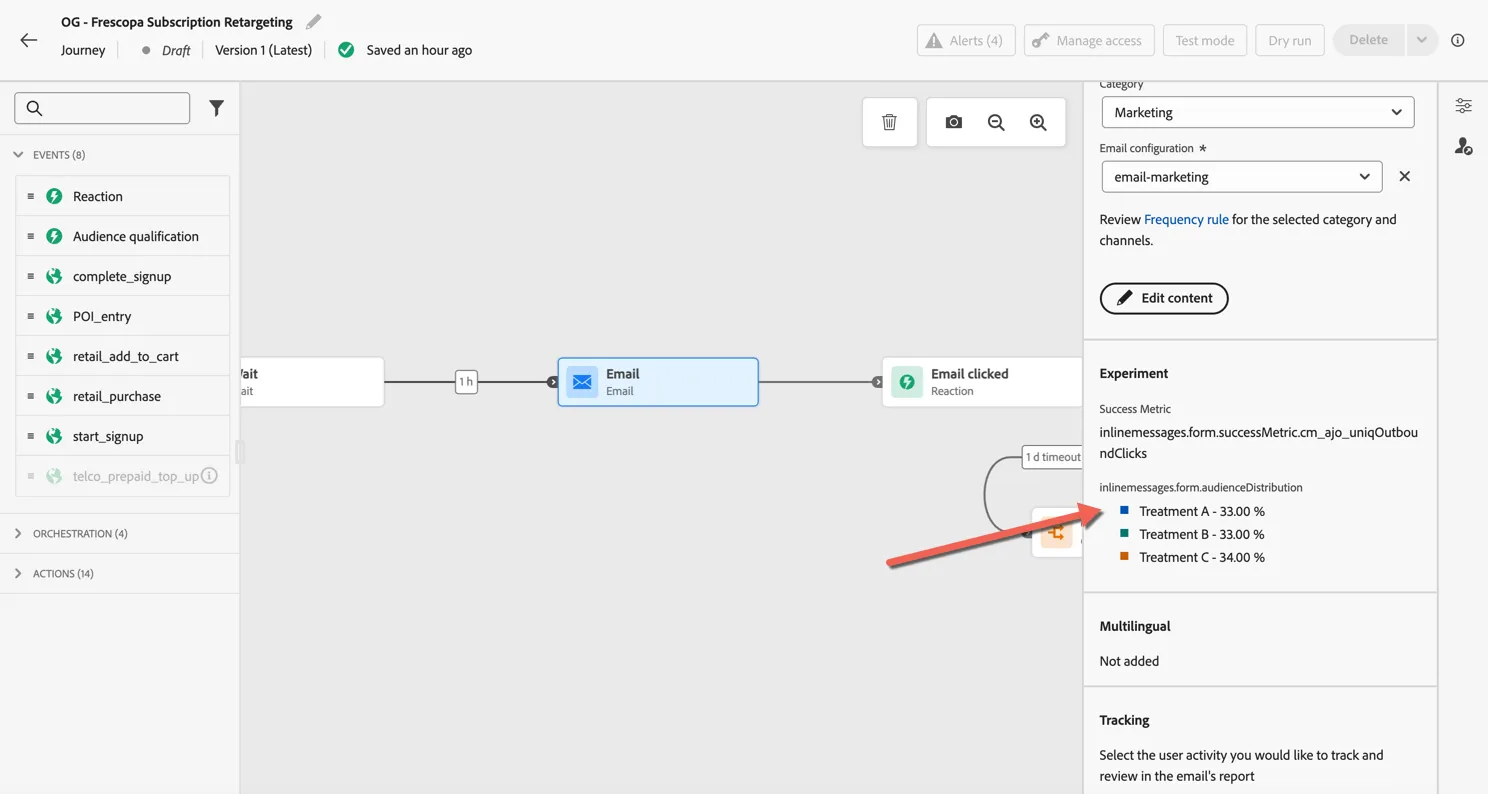Screen dimensions: 1488x794
Task: Click the Dry run button
Action: (1290, 40)
